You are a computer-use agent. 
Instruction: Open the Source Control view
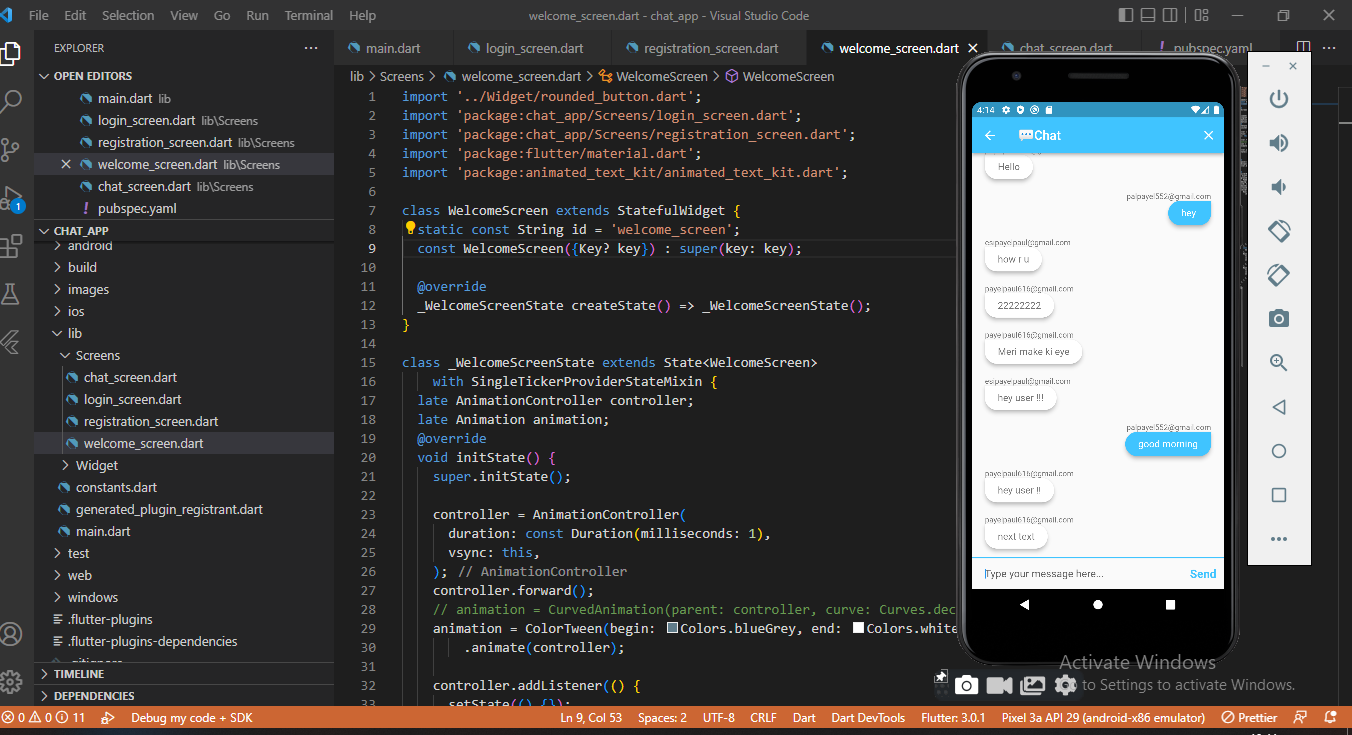pyautogui.click(x=11, y=149)
